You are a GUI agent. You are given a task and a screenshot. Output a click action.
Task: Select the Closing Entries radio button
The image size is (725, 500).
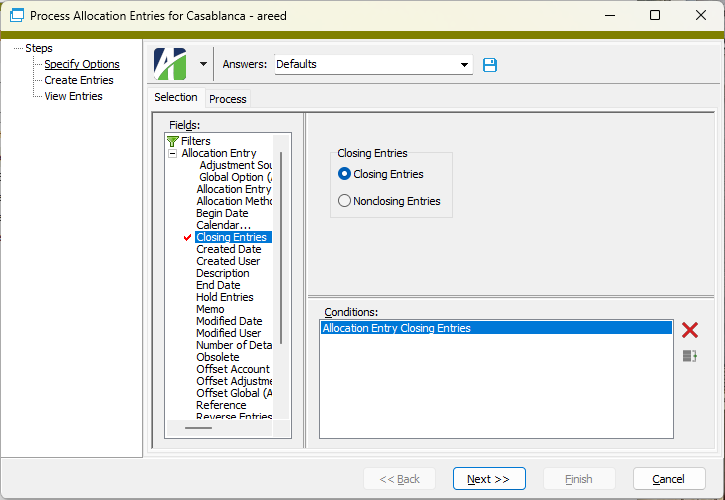345,174
